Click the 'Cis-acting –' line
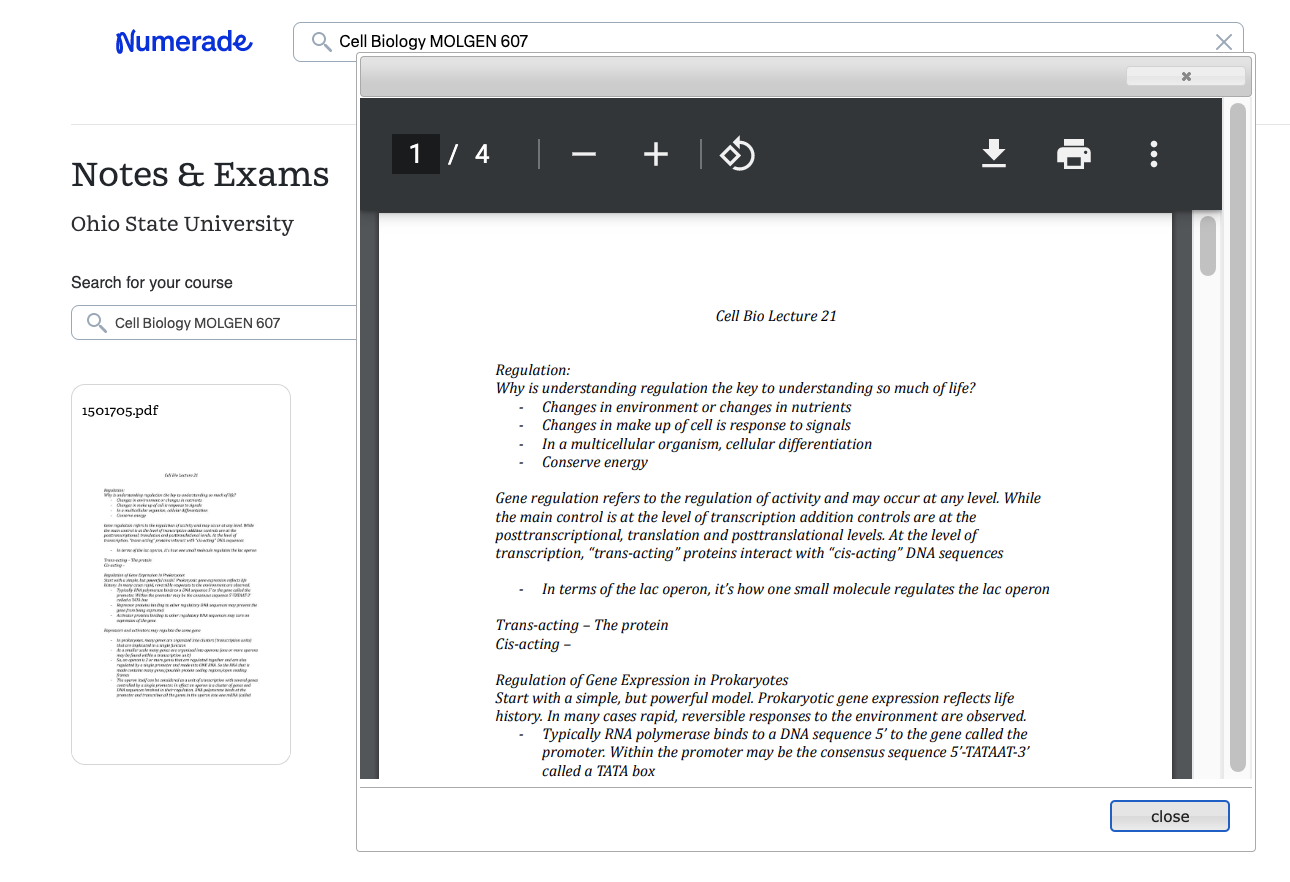 533,644
